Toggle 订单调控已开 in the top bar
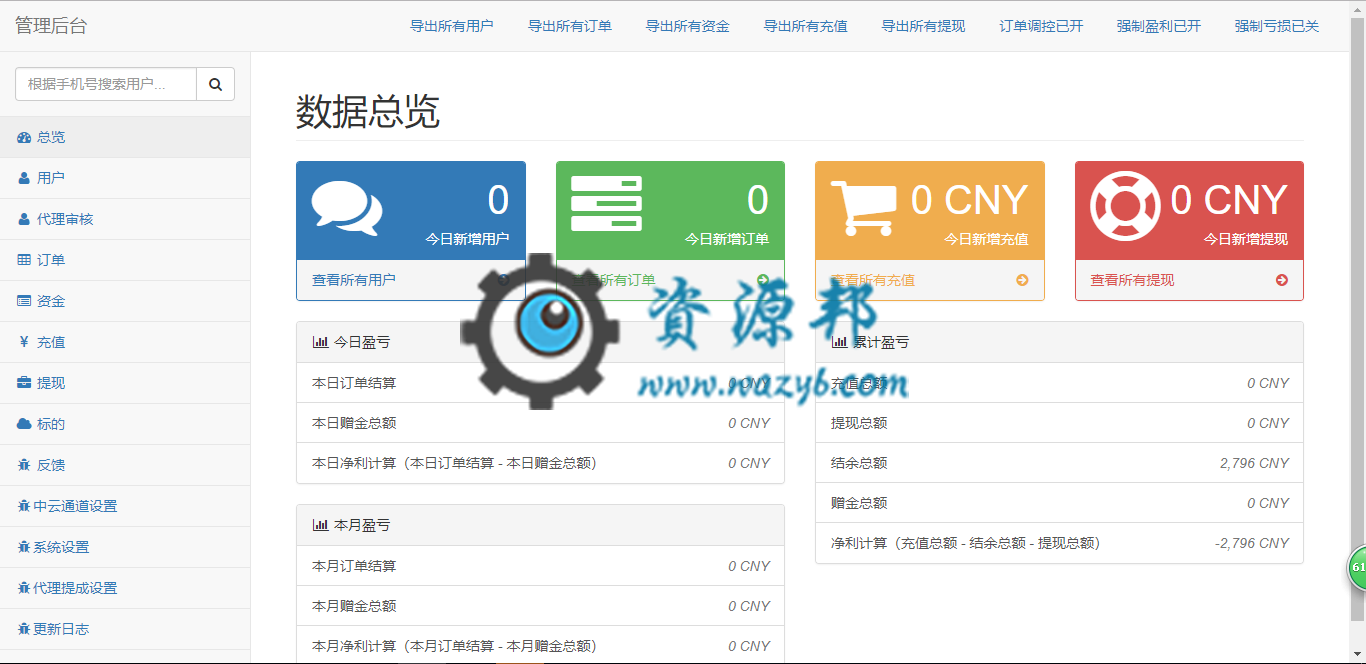 point(1042,26)
